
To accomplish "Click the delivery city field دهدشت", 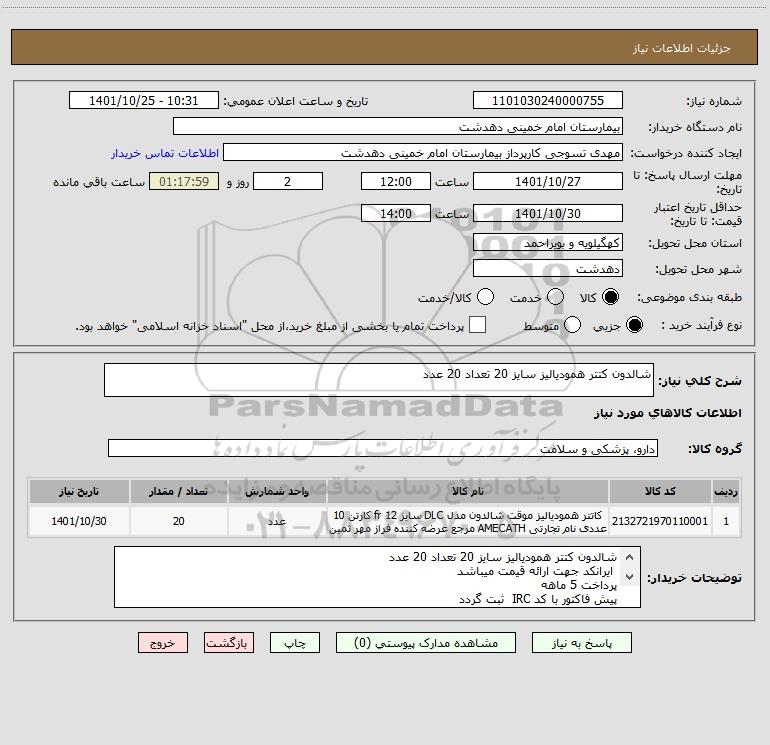I will (x=548, y=269).
